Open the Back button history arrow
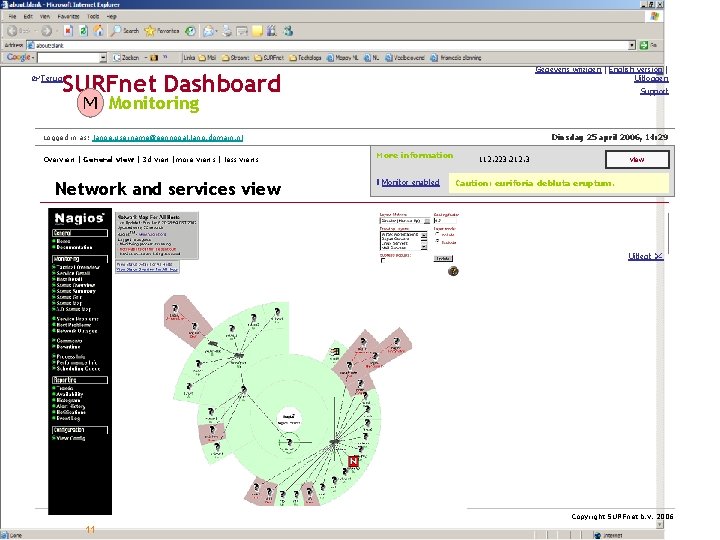720x540 pixels. 36,31
